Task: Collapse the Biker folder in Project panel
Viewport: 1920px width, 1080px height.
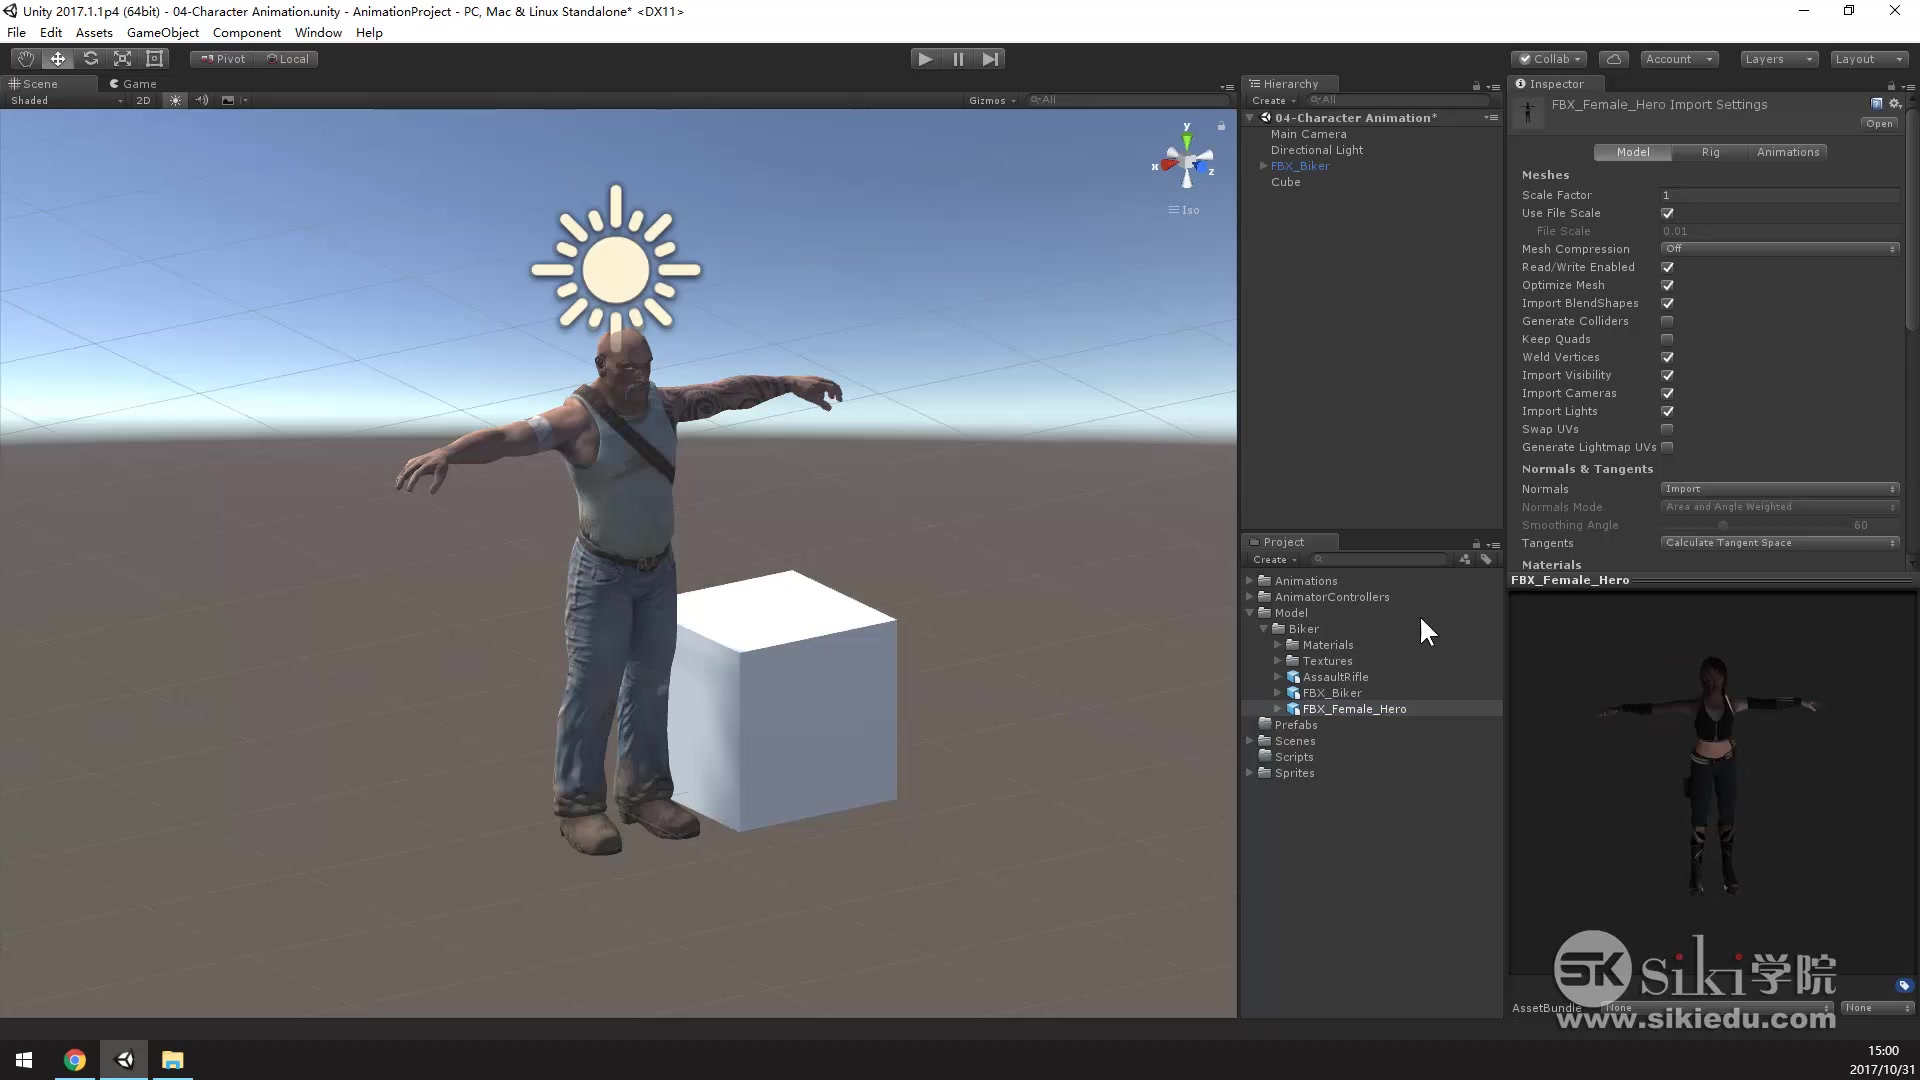Action: coord(1265,629)
